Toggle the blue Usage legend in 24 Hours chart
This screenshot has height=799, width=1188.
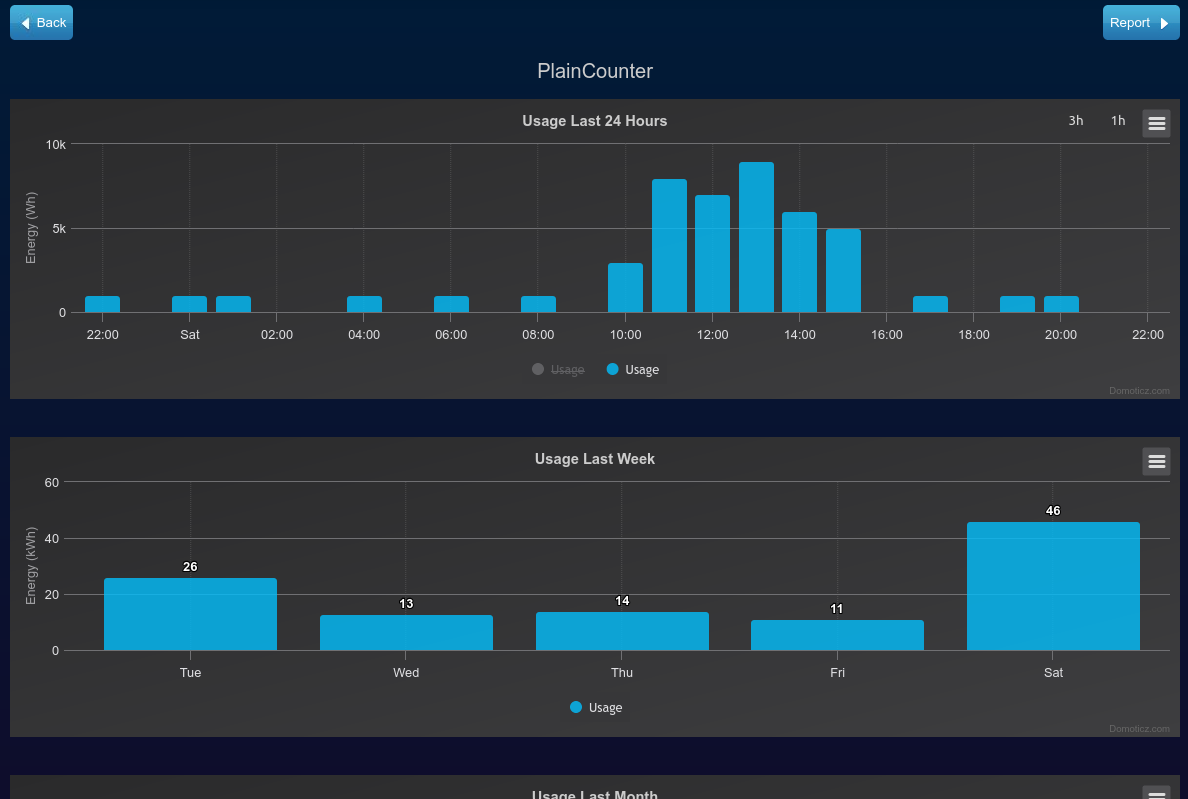633,370
